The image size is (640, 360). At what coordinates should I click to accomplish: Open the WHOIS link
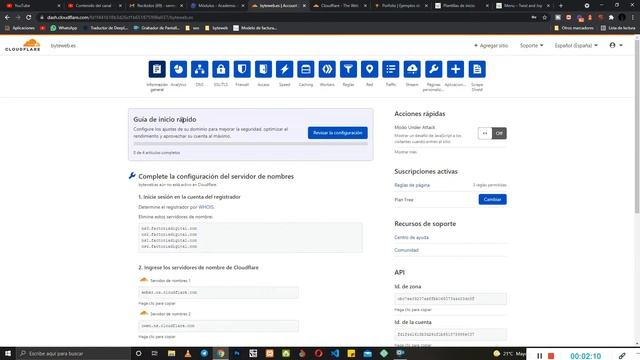206,207
